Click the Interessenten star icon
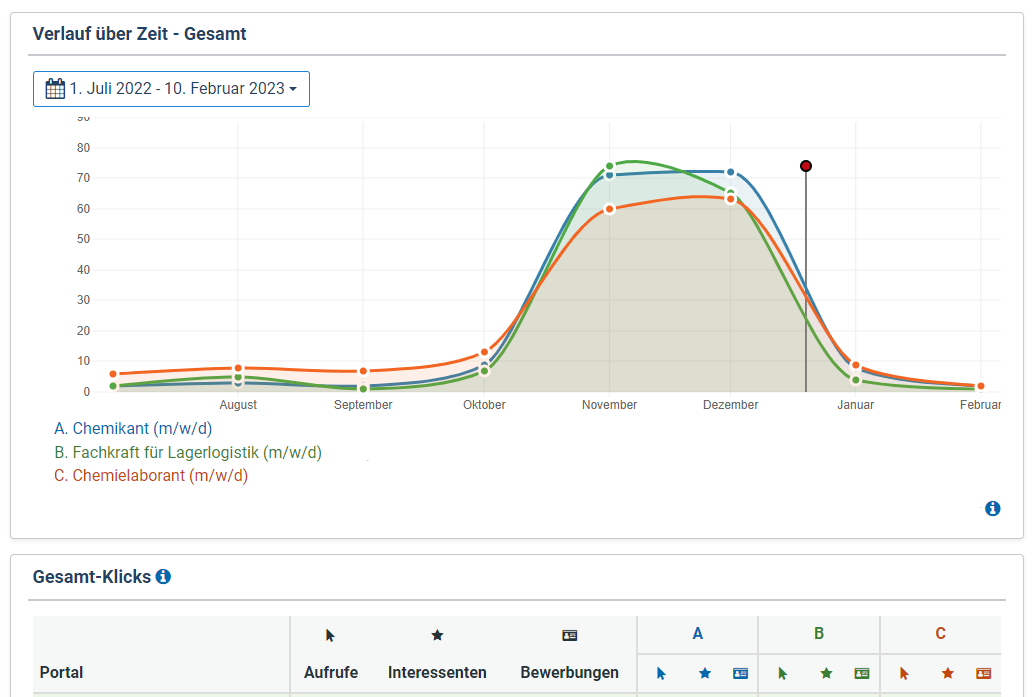The image size is (1032, 697). pos(437,635)
